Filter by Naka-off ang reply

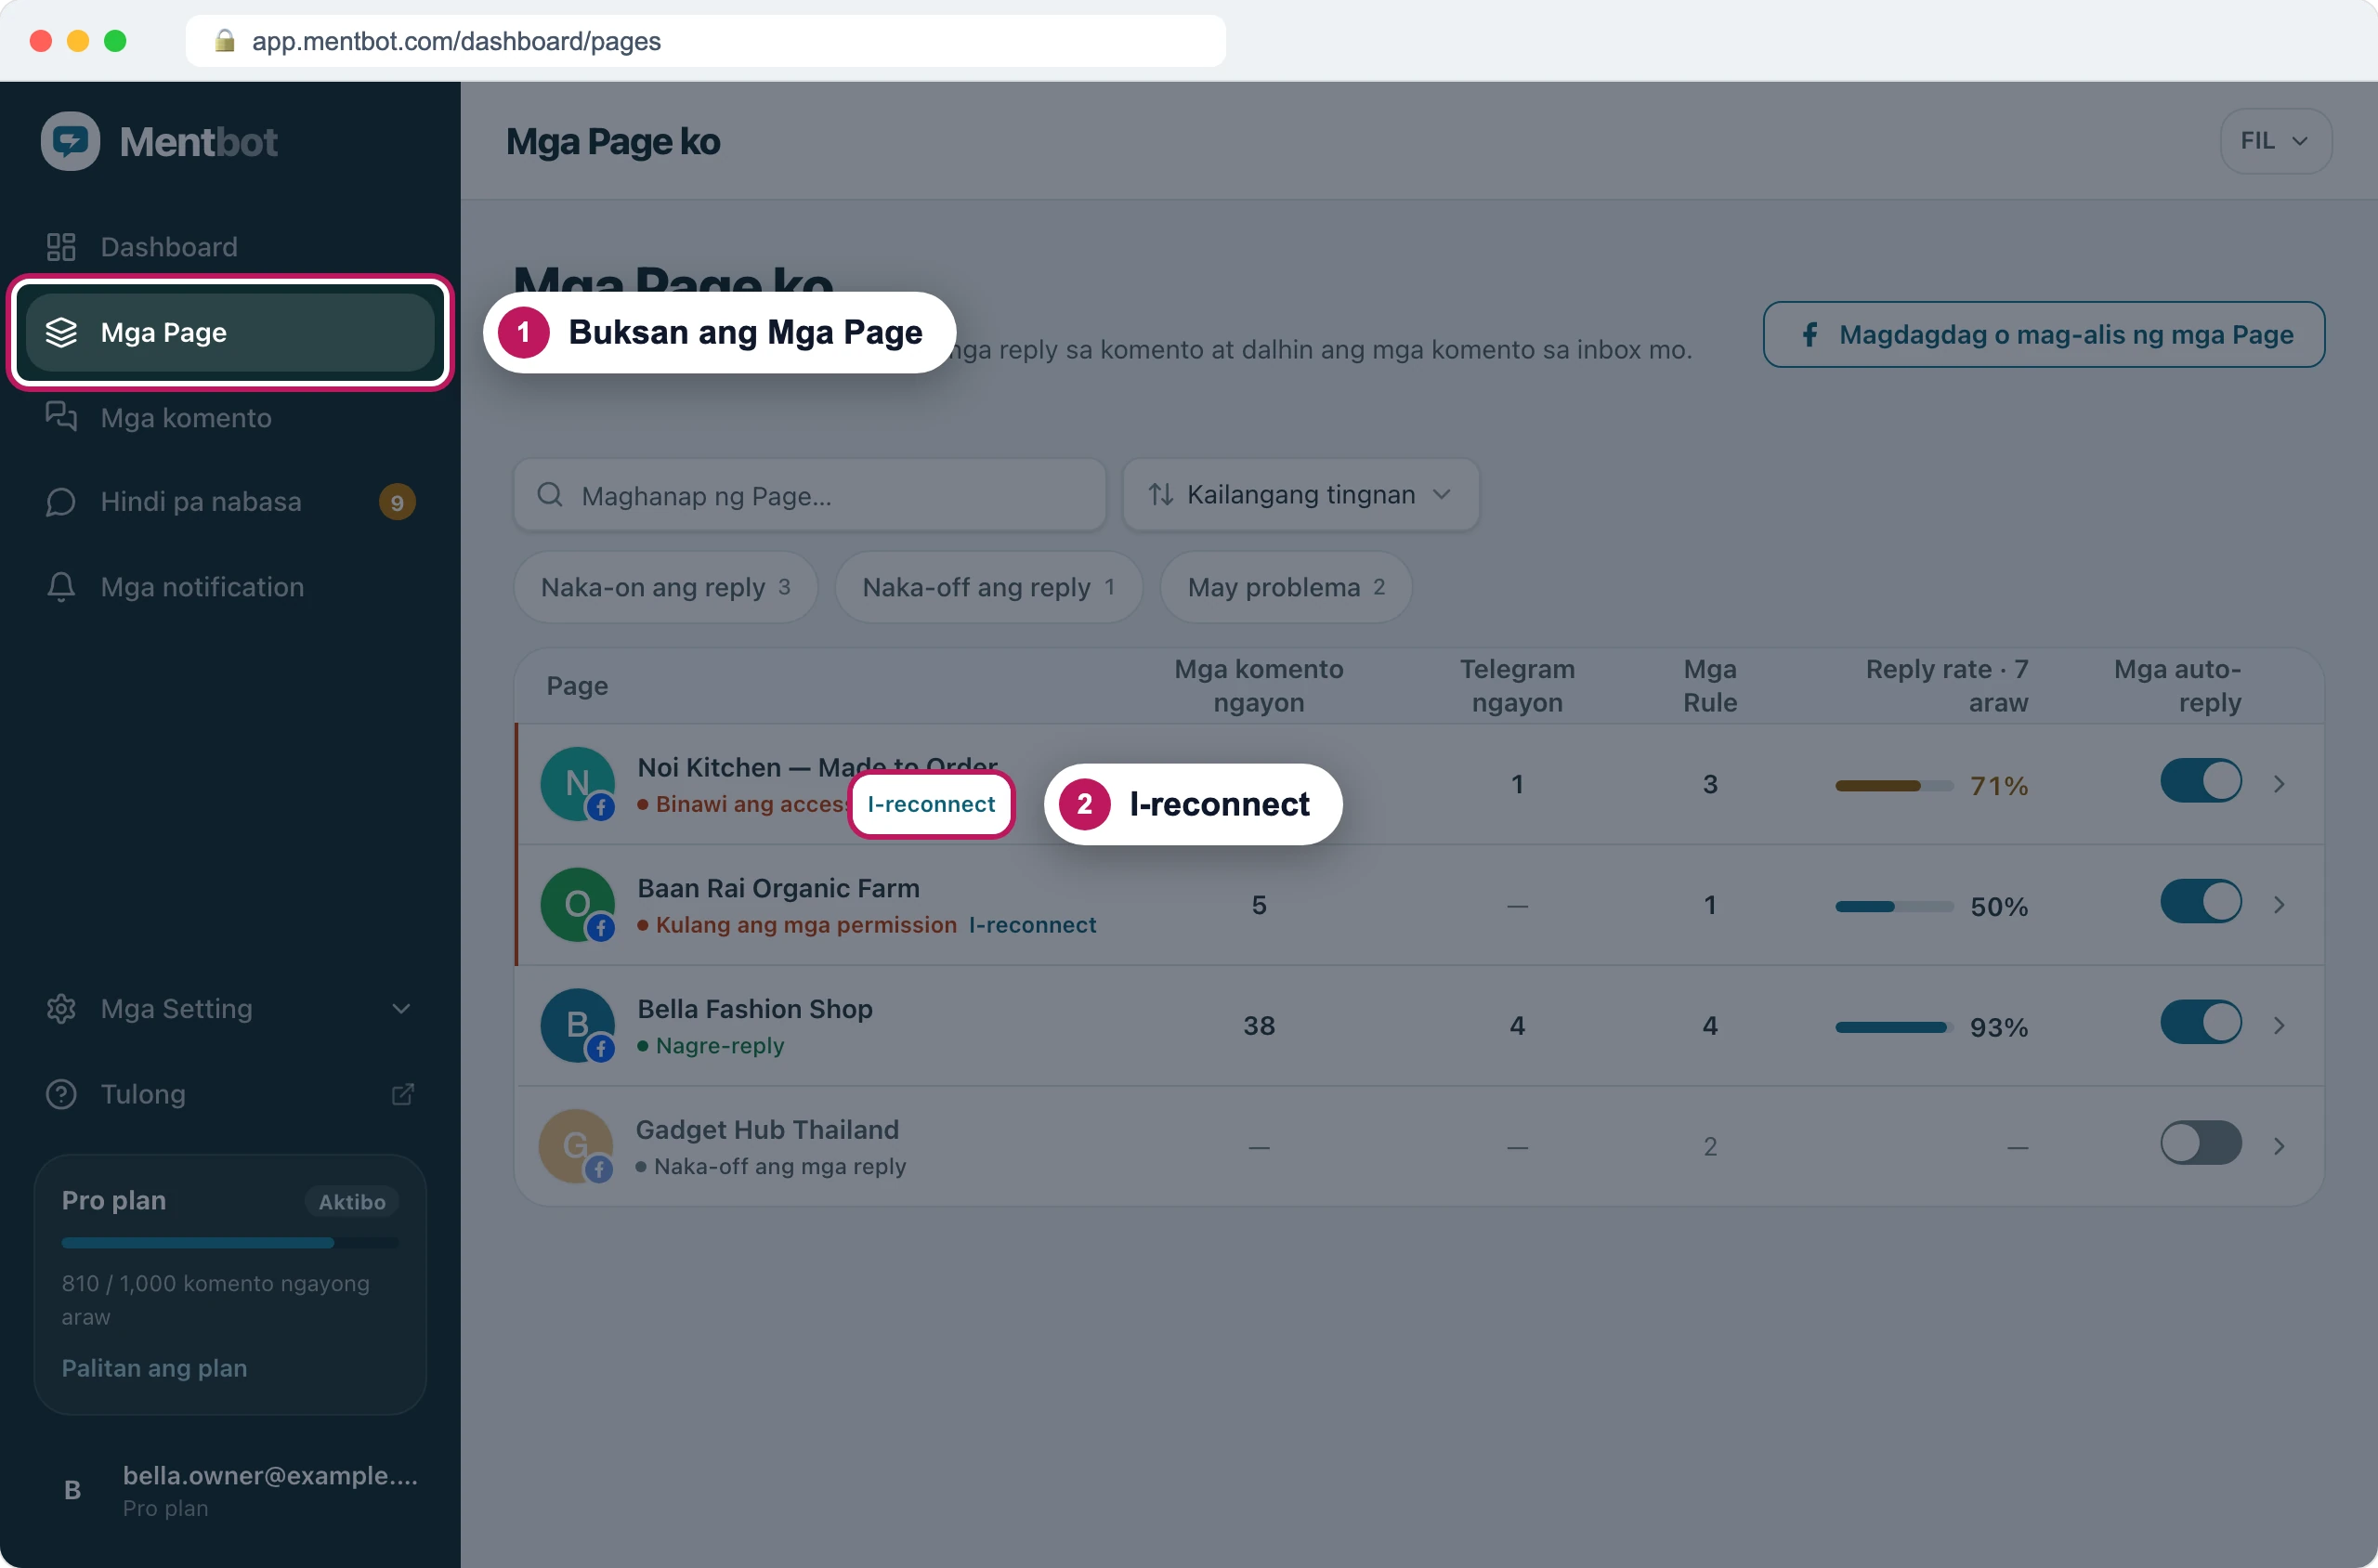(x=988, y=587)
